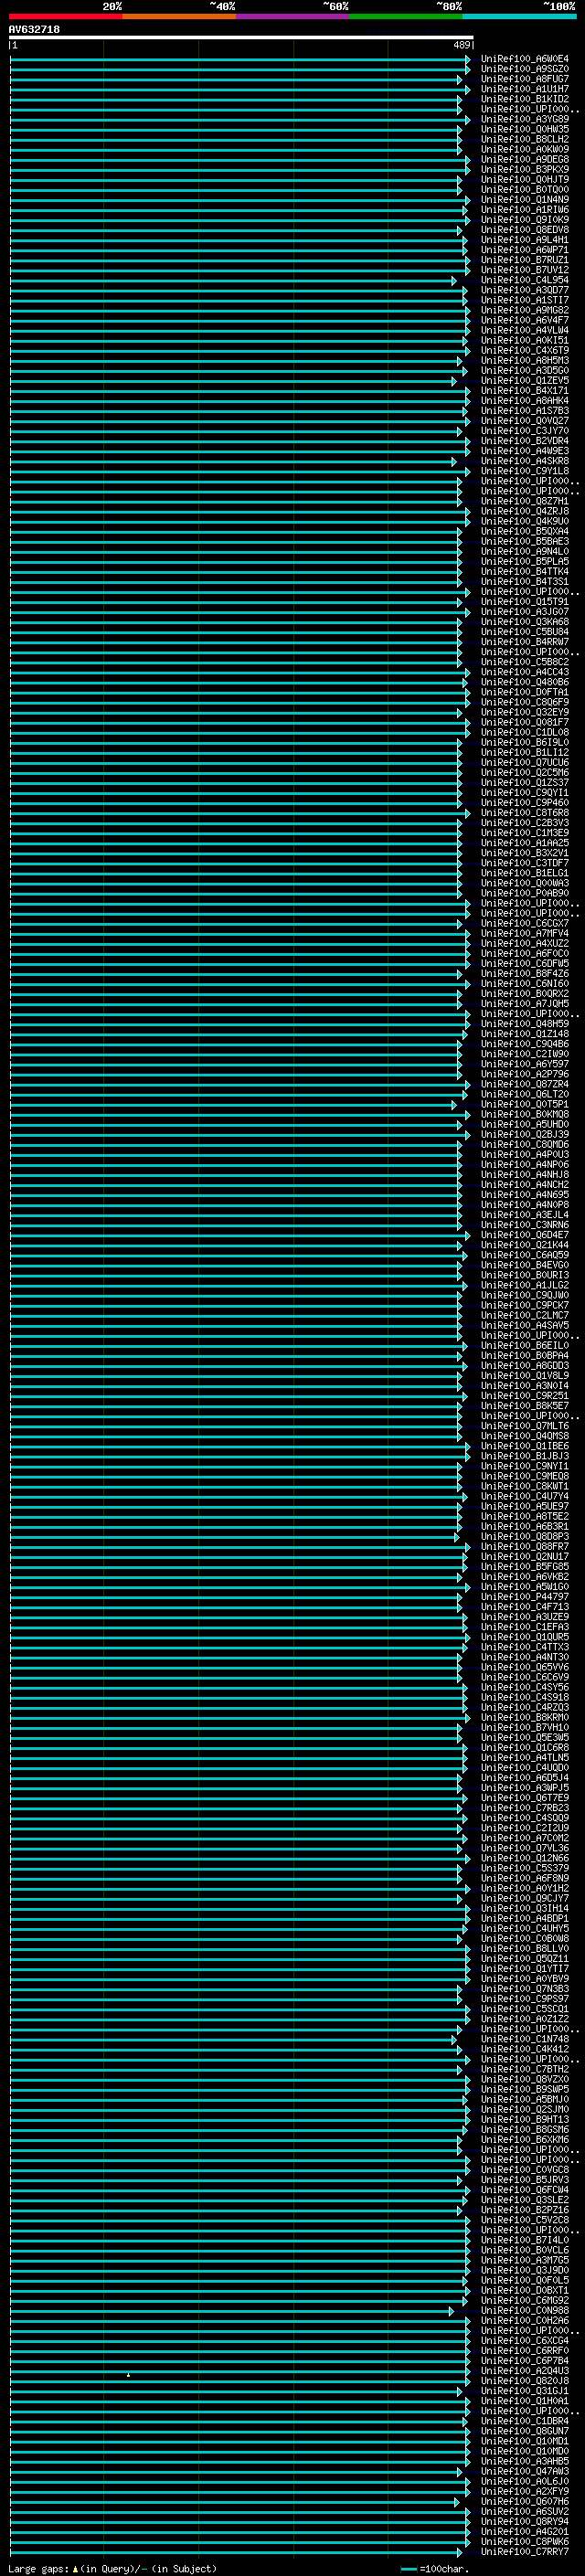
Task: Select hit label UniRef100_Q48H59
Action: (525, 1023)
